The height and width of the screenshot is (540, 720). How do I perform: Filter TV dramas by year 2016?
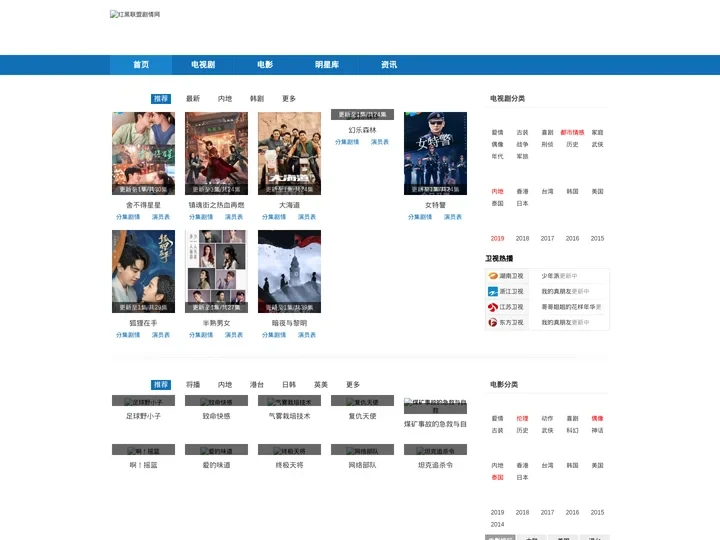coord(572,239)
